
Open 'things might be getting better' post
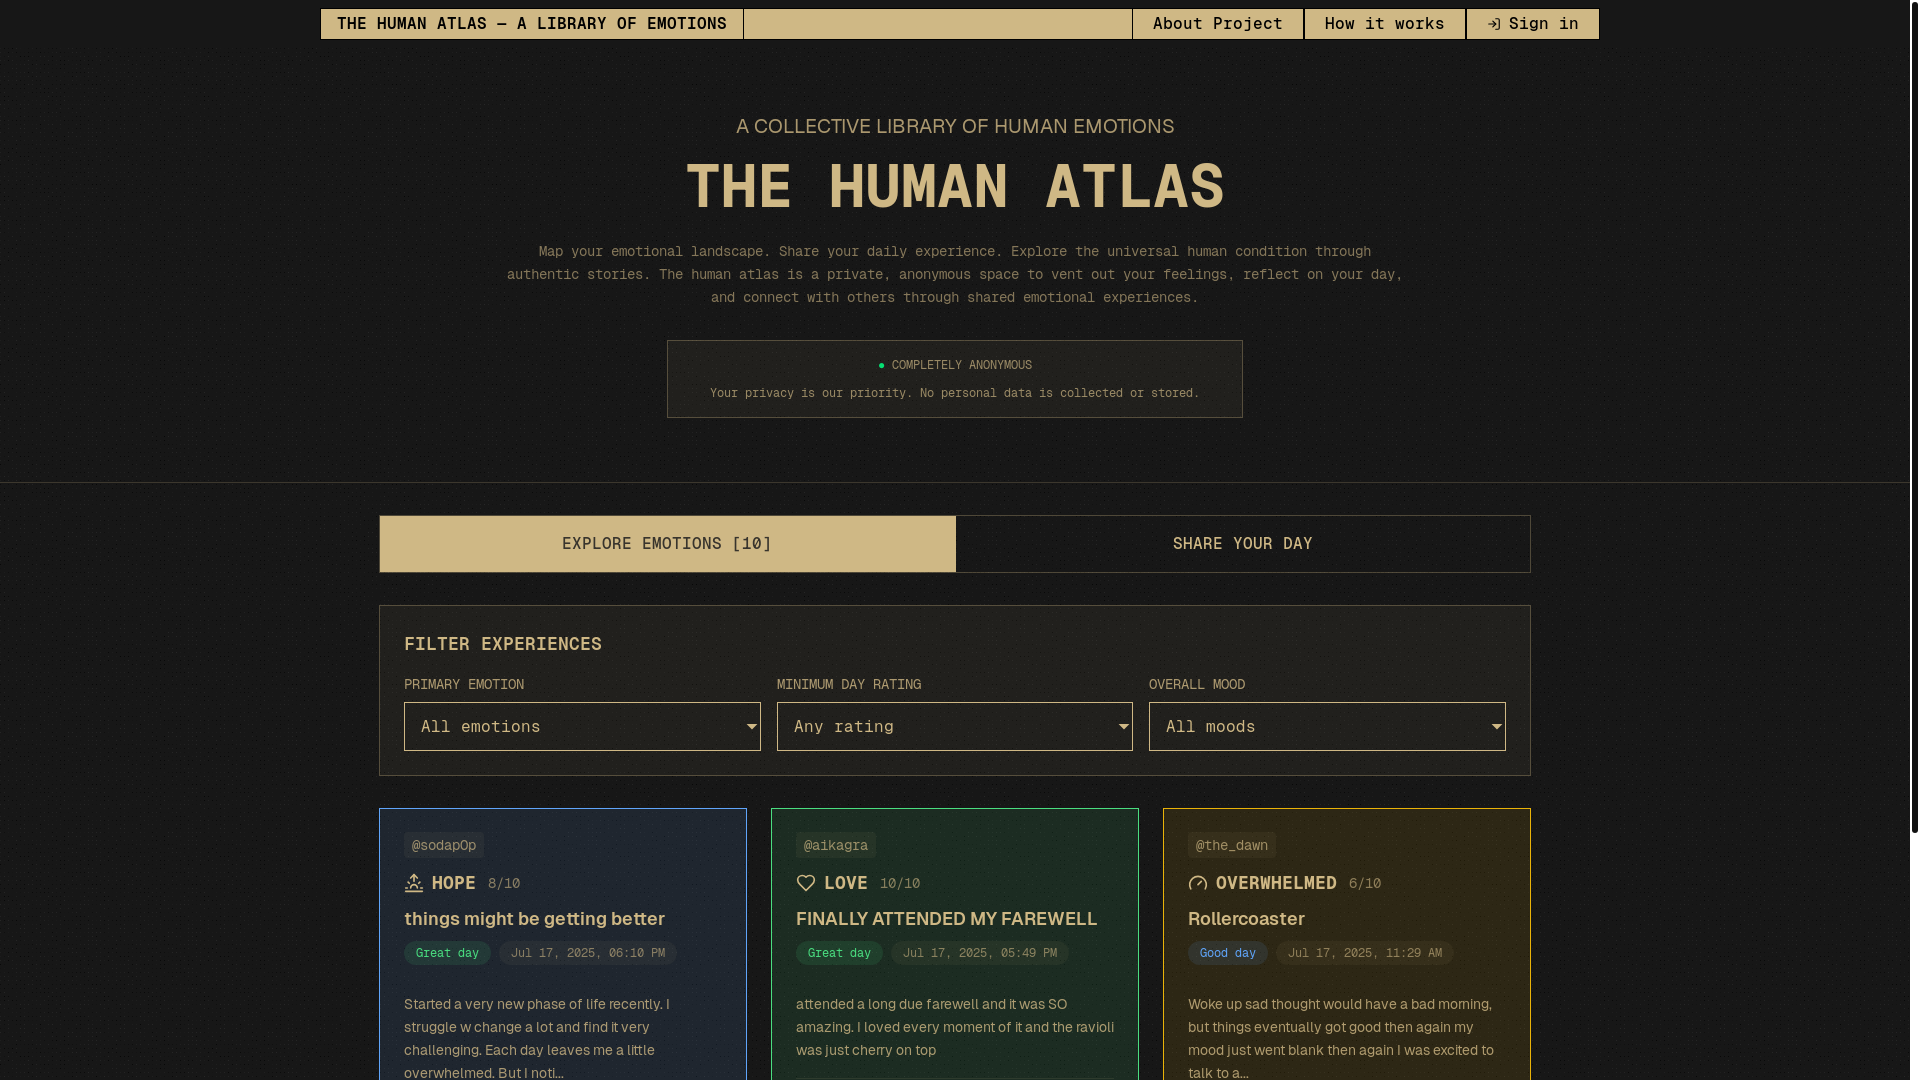534,919
